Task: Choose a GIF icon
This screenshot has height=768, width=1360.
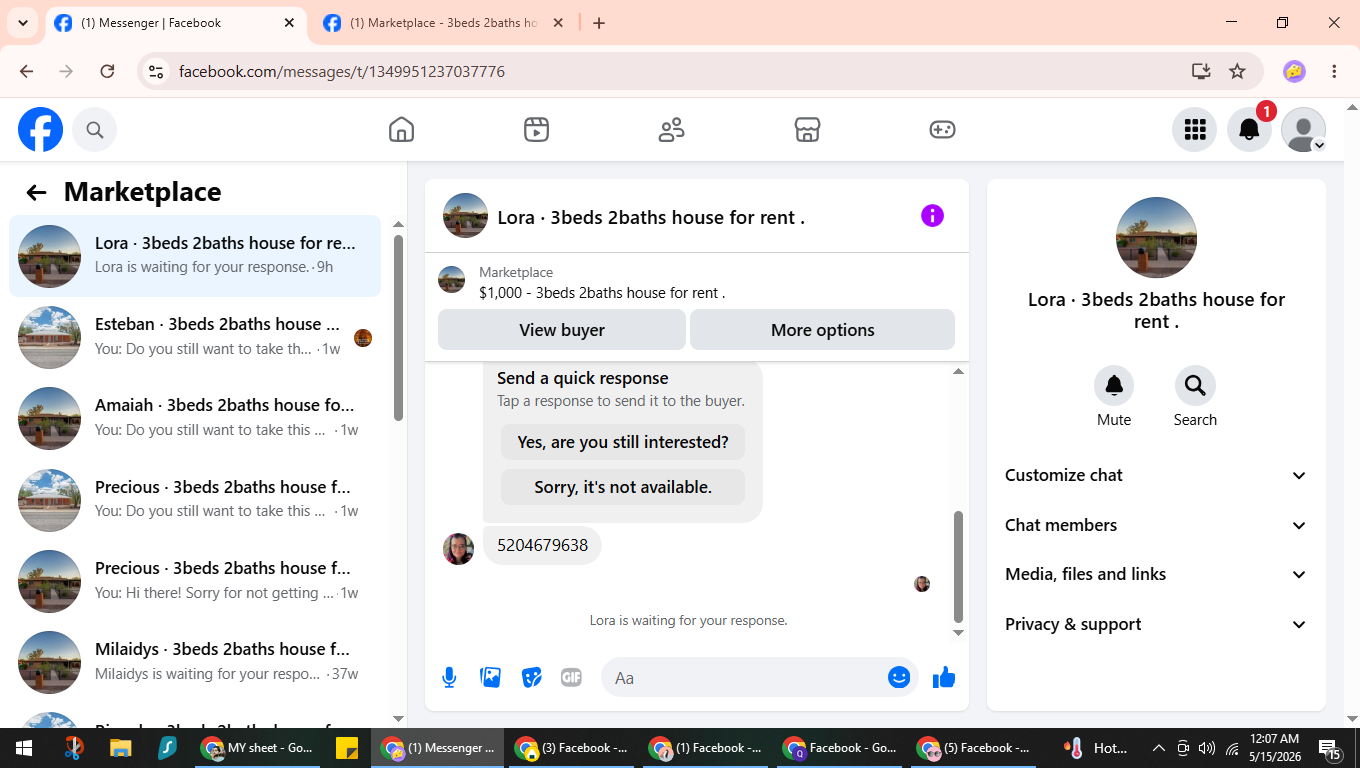Action: (571, 678)
